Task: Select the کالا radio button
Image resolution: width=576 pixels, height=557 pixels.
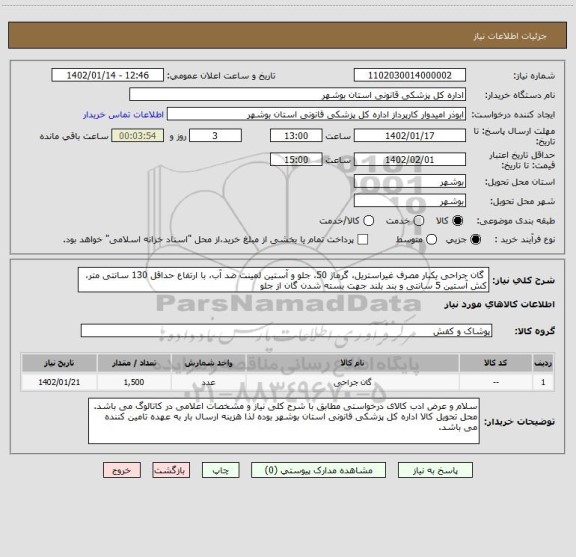Action: click(458, 221)
